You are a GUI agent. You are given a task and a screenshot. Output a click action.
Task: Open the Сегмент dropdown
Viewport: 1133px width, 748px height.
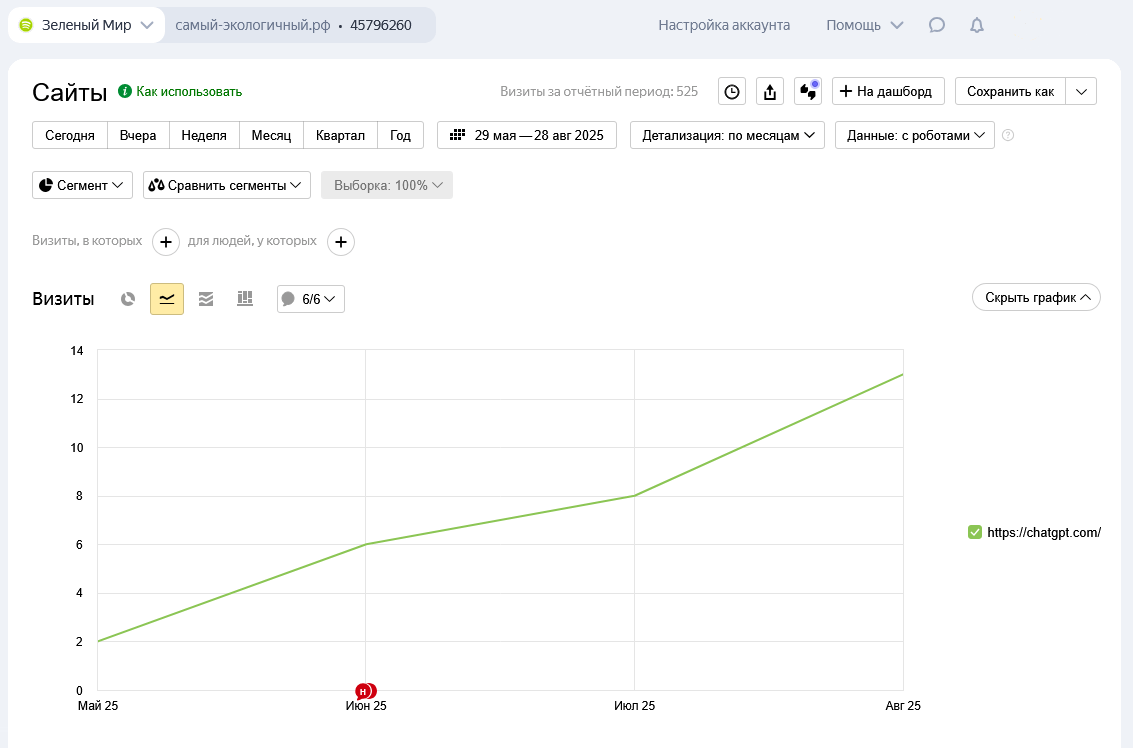83,185
